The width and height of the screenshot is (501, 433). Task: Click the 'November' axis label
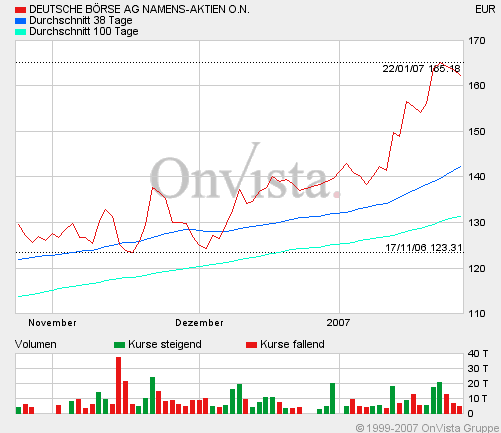(52, 323)
